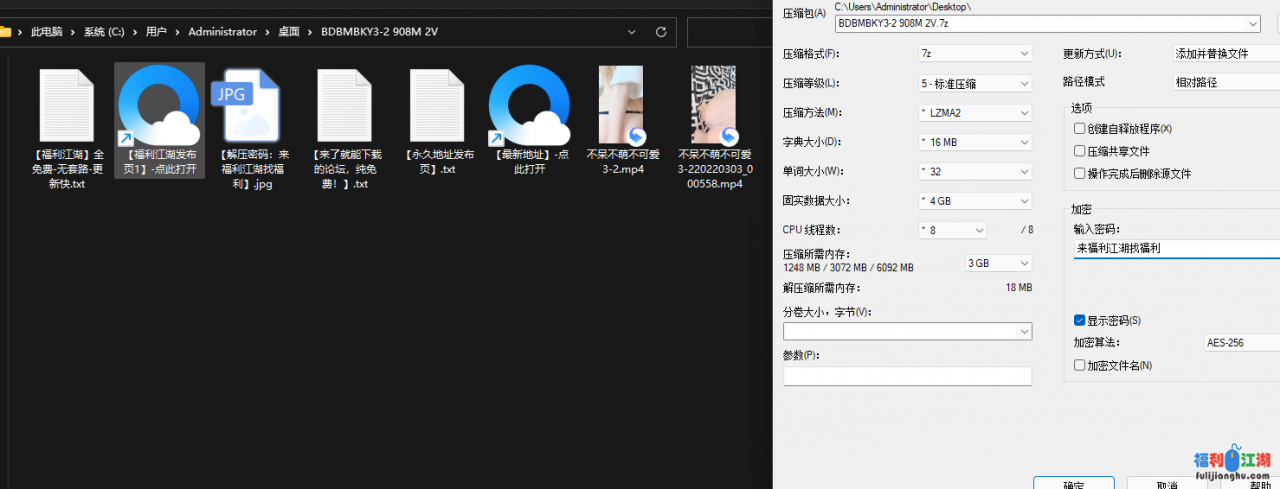The height and width of the screenshot is (489, 1280).
Task: Select the 永久地址发布页 text file icon
Action: point(437,106)
